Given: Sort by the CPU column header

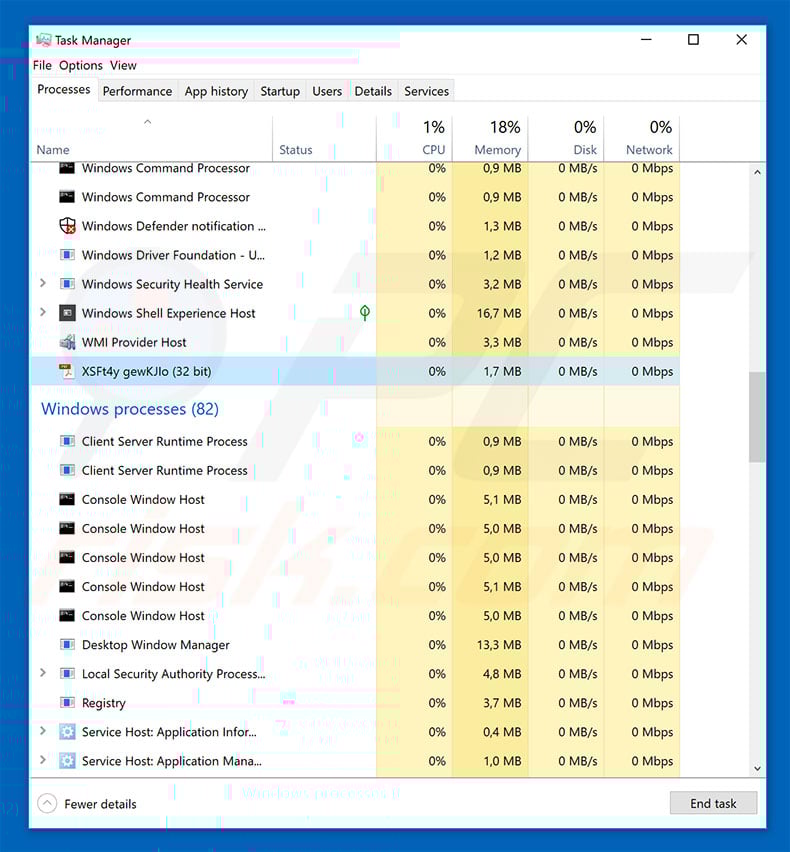Looking at the screenshot, I should (415, 138).
